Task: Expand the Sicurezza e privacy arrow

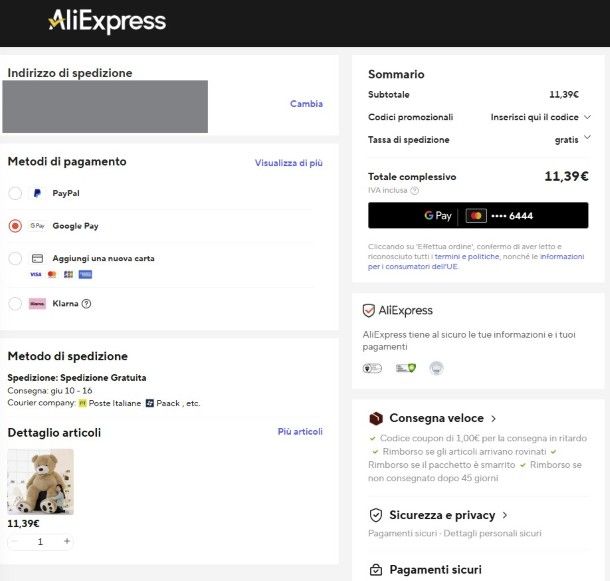Action: click(x=505, y=516)
